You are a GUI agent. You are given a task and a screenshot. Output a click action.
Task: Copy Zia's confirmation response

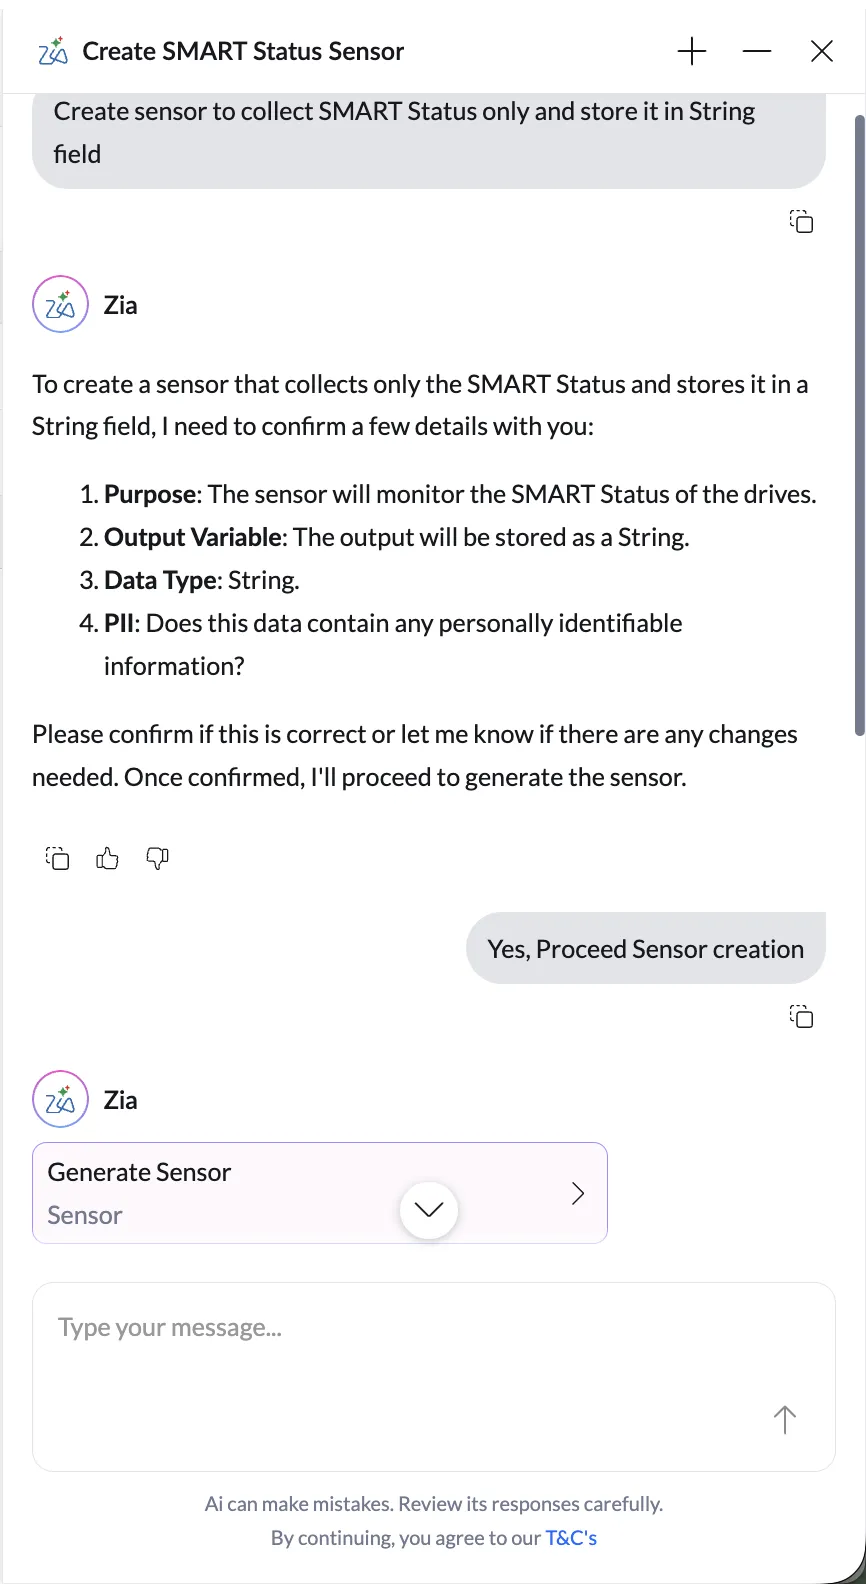[x=58, y=858]
